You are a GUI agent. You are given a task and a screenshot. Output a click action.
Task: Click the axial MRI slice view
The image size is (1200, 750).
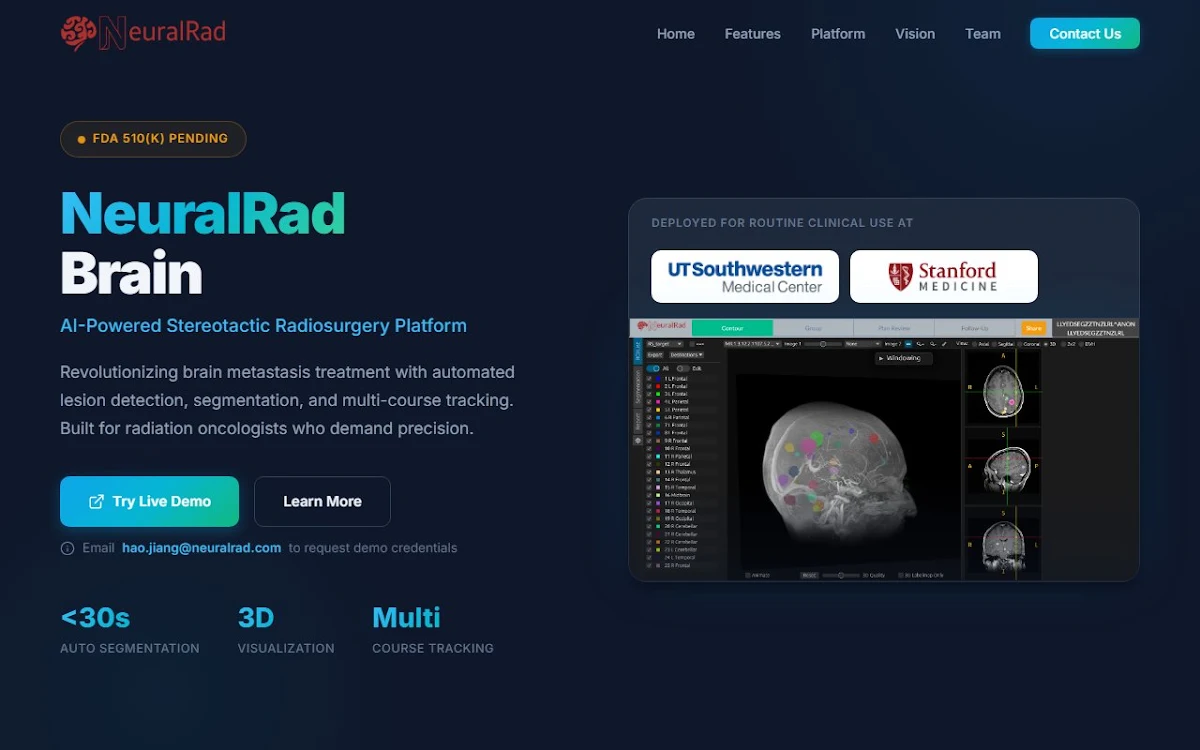(x=1003, y=387)
